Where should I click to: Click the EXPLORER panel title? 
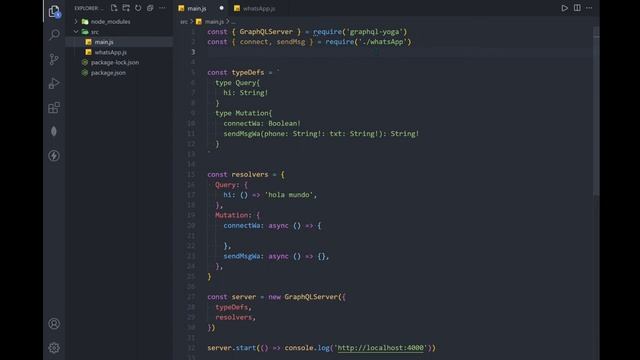pyautogui.click(x=86, y=8)
